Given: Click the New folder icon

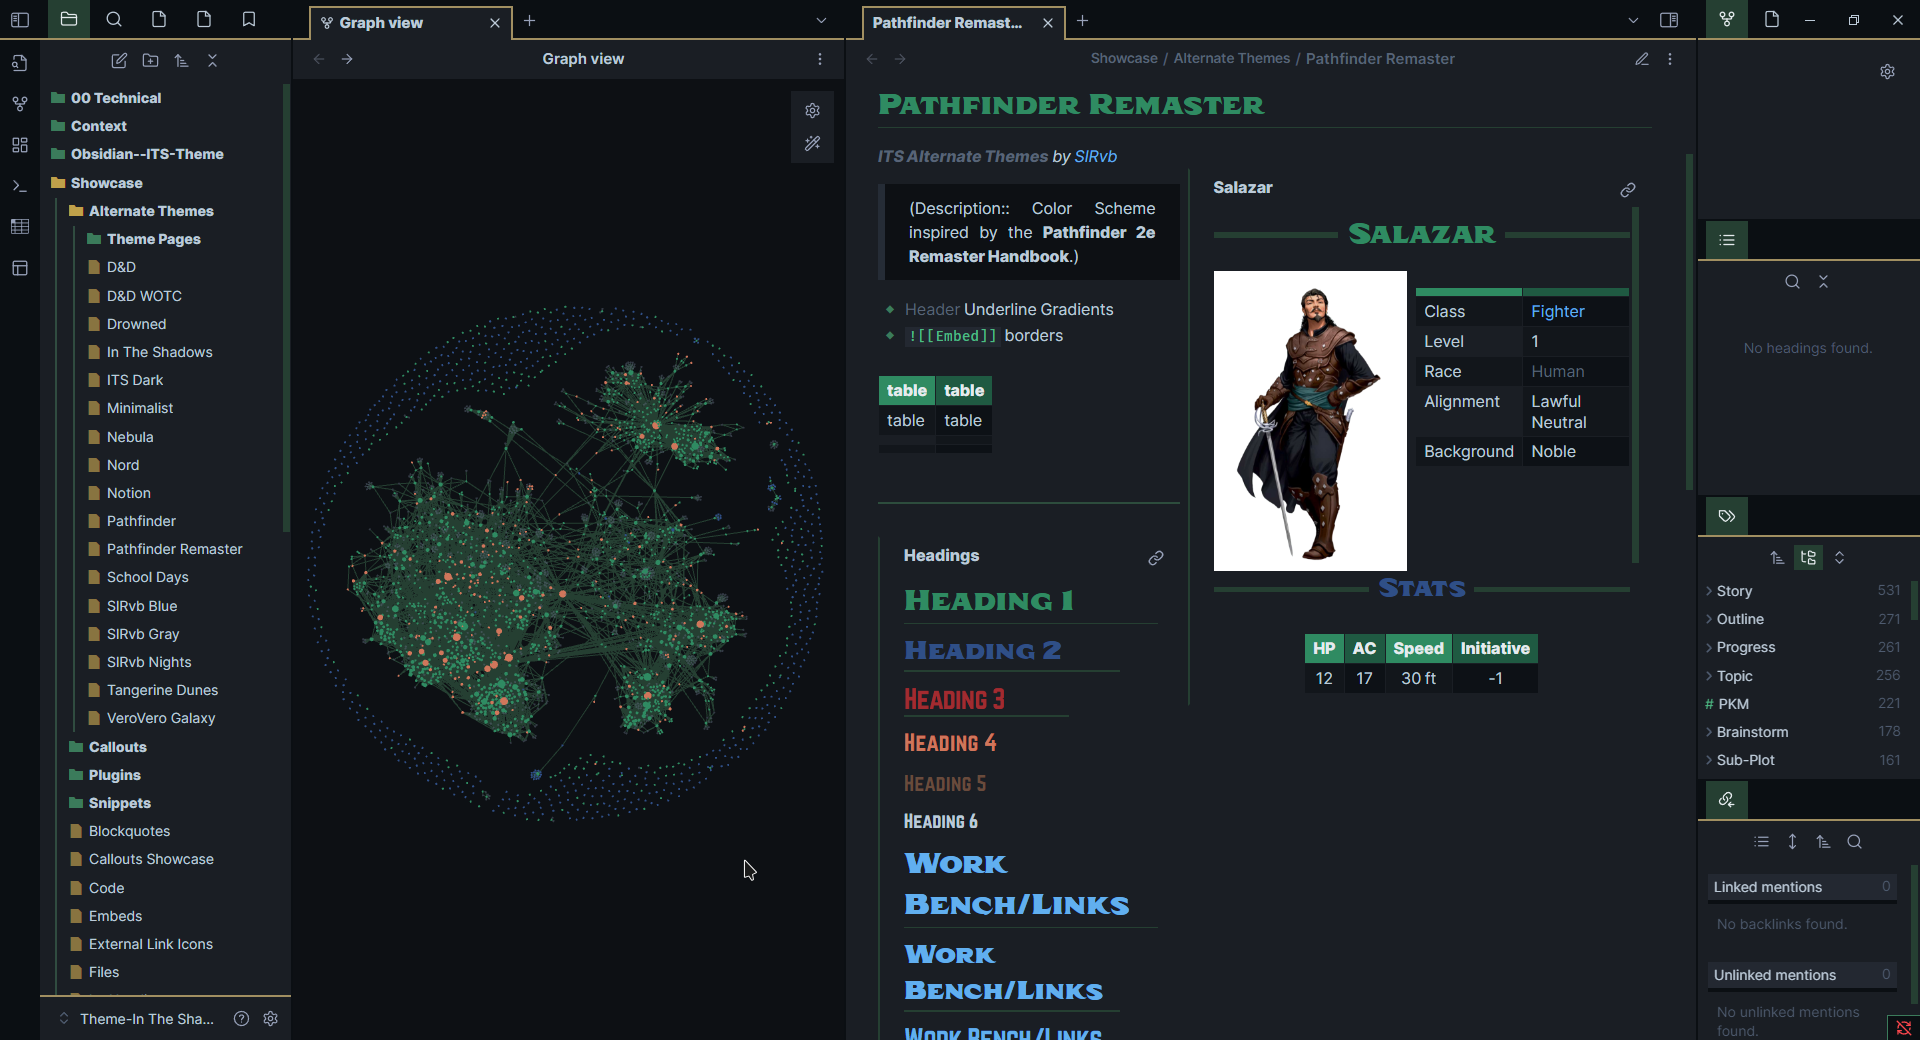Looking at the screenshot, I should click(x=150, y=61).
